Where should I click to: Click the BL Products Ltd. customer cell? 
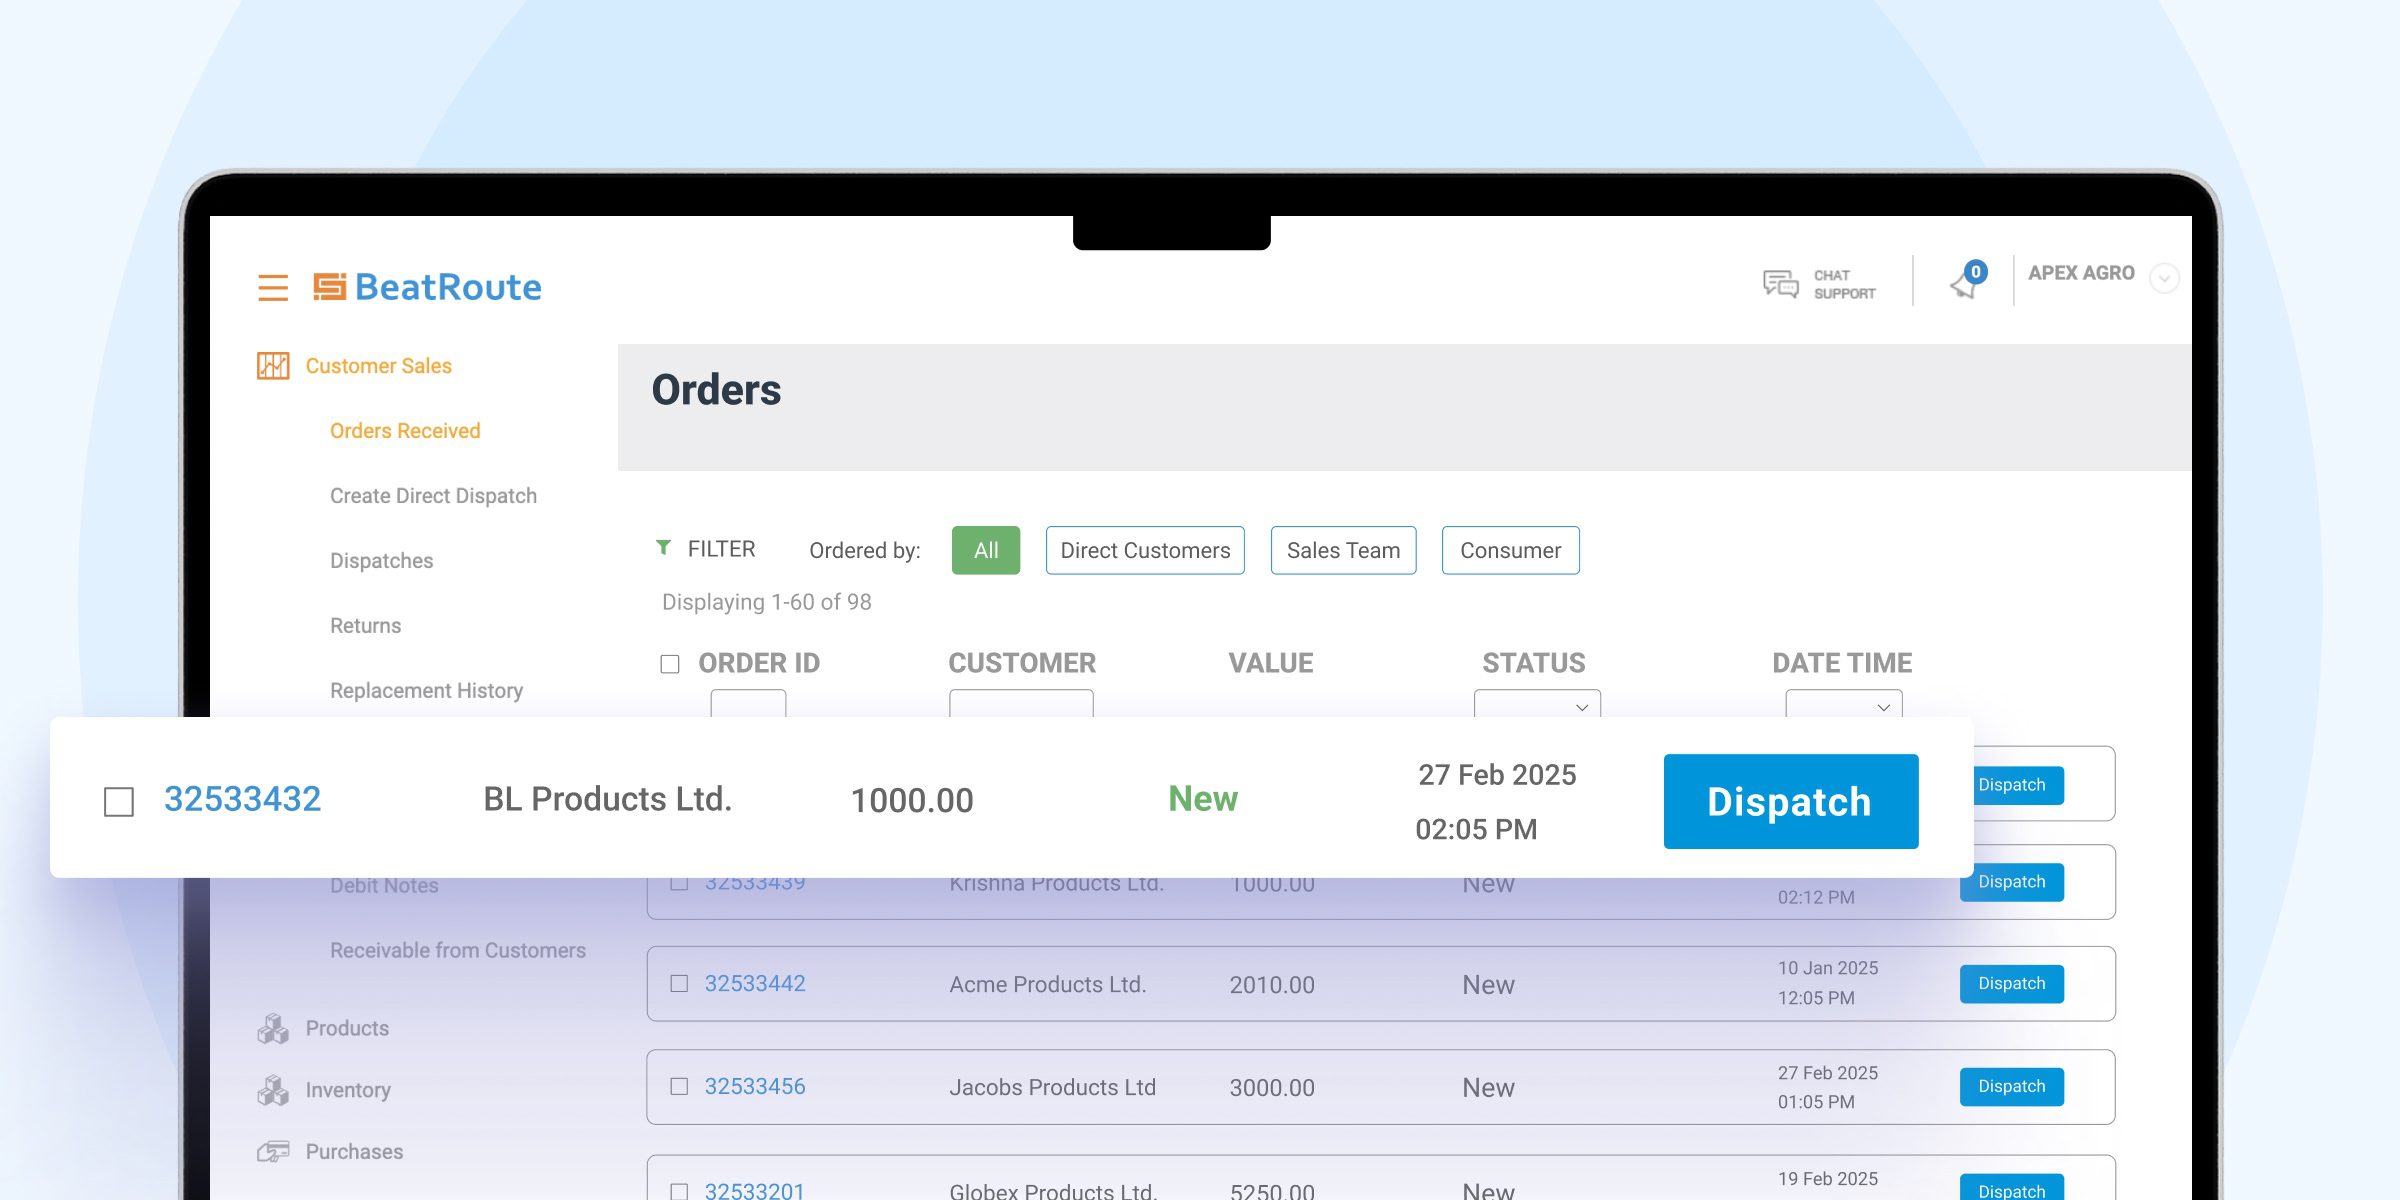608,799
